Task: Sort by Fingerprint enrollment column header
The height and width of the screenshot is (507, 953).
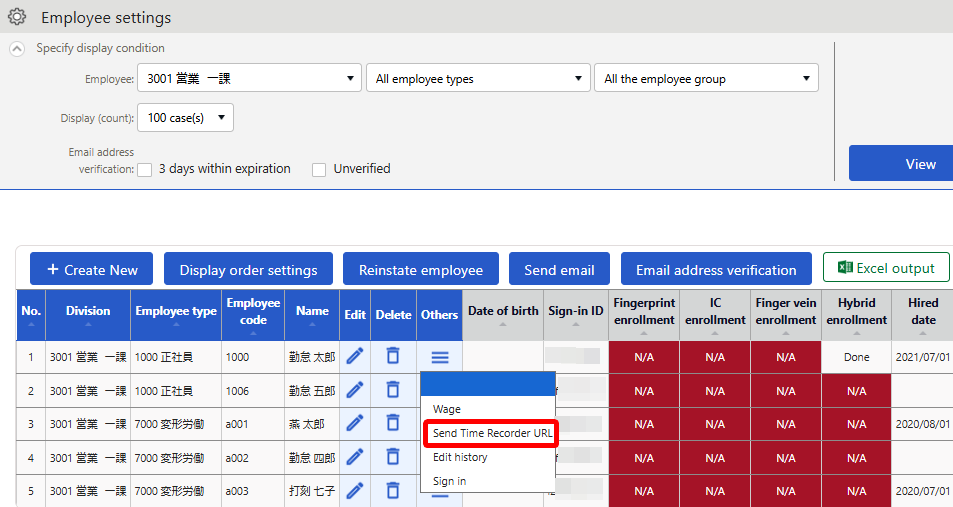Action: click(644, 315)
